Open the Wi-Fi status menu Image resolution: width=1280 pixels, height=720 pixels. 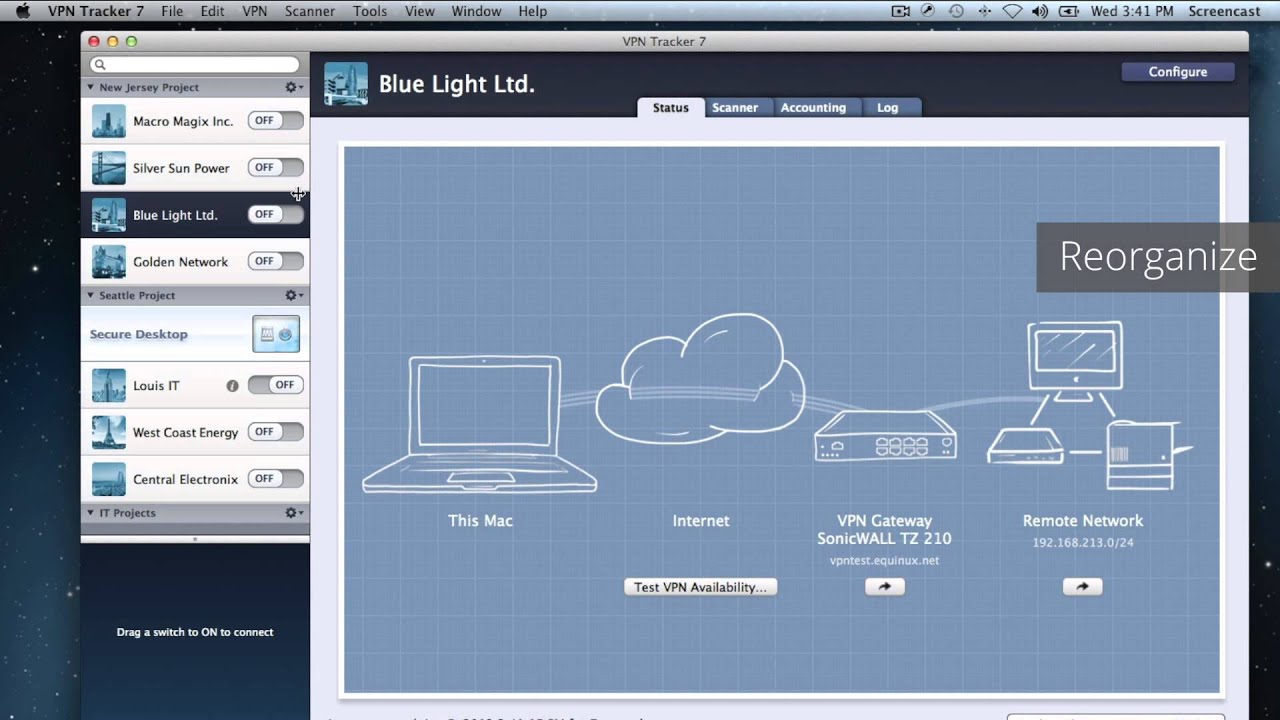tap(1012, 11)
